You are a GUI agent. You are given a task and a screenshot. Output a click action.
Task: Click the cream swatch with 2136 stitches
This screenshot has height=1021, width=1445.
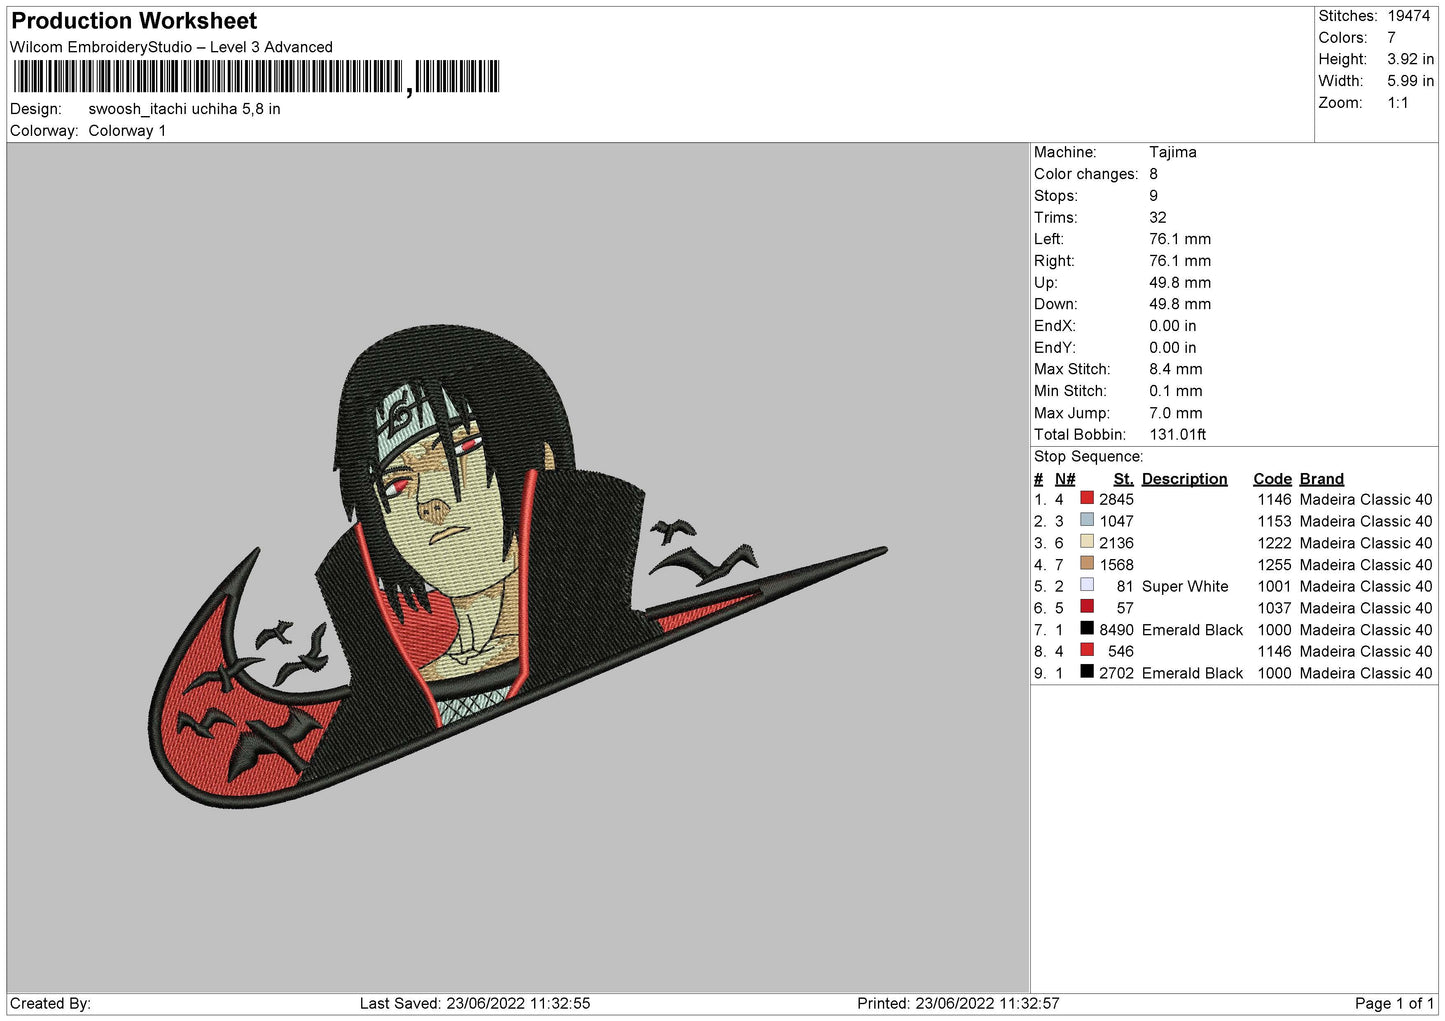[x=1086, y=542]
